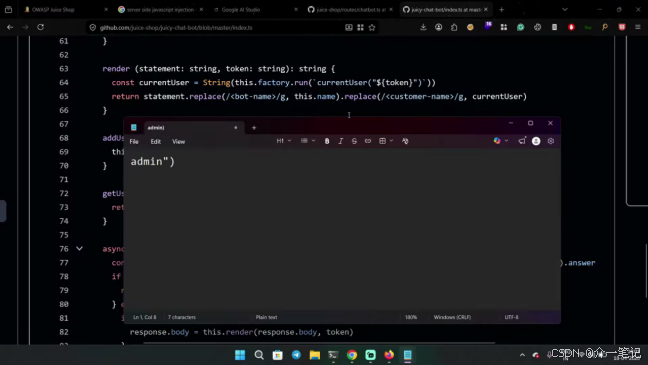Click the site security shield icon
The image size is (648, 365).
pyautogui.click(x=93, y=28)
